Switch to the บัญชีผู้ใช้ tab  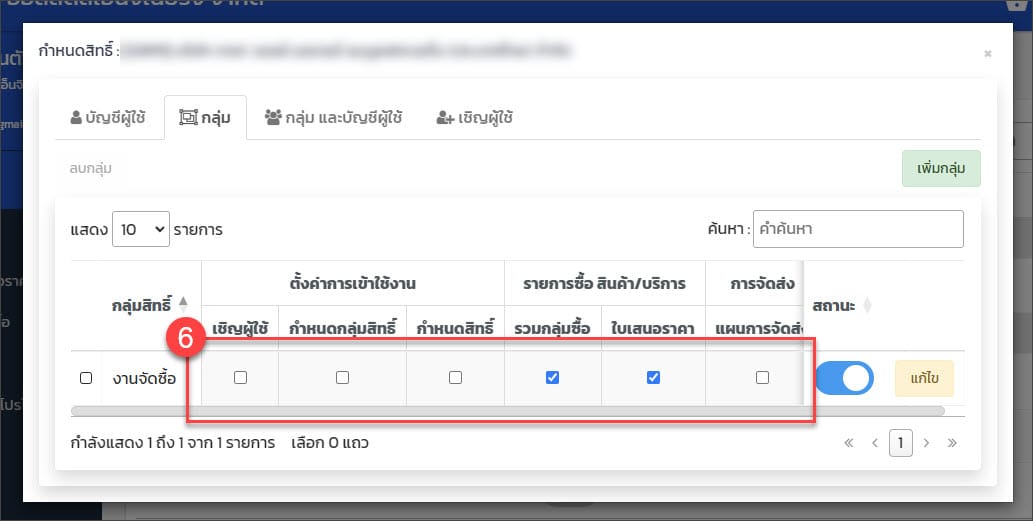point(108,117)
